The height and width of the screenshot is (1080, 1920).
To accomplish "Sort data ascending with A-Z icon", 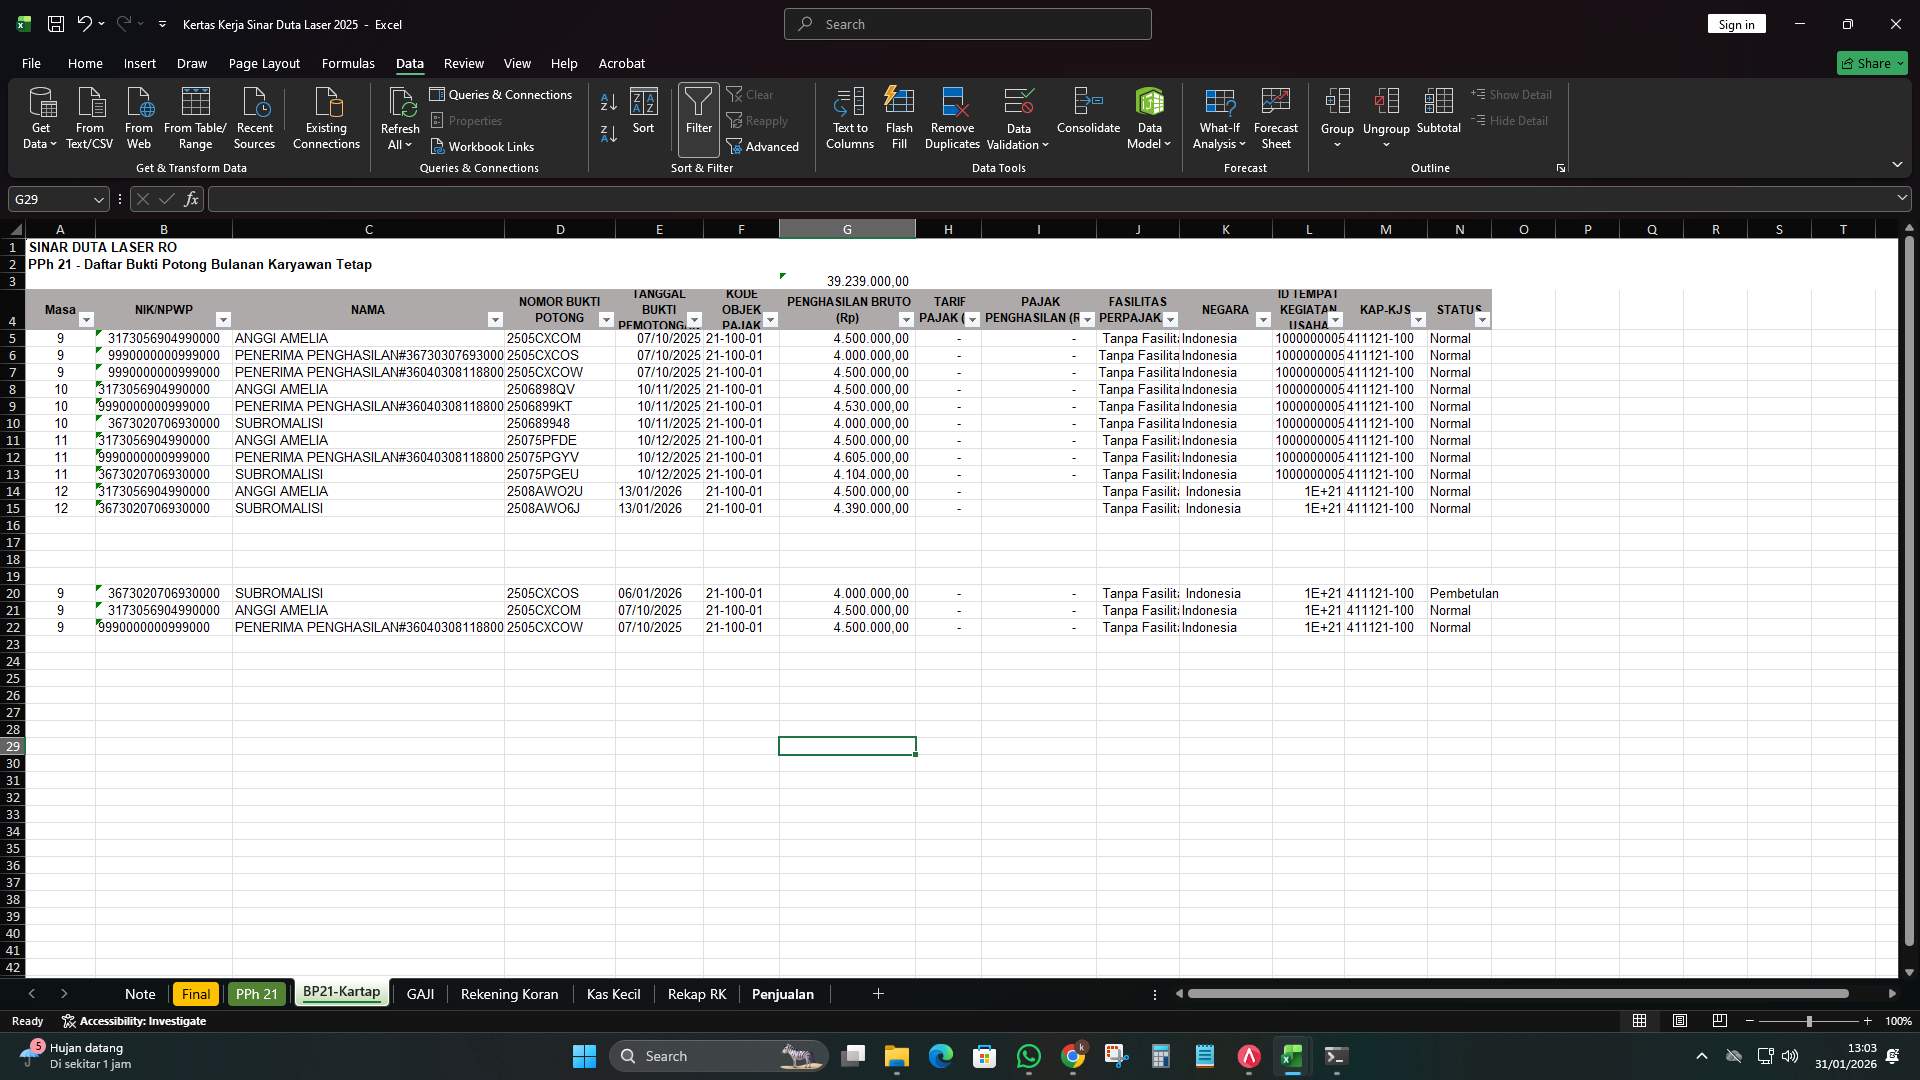I will tap(607, 102).
